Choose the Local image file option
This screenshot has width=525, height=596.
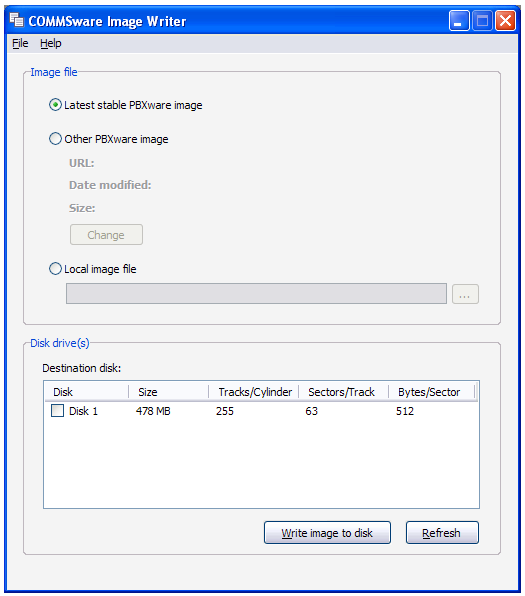(55, 269)
